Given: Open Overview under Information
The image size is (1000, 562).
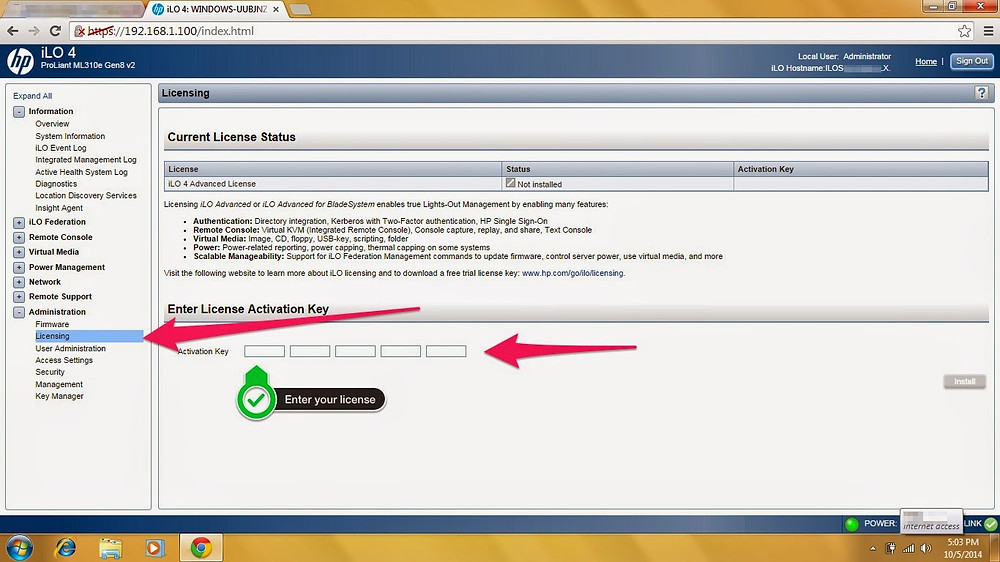Looking at the screenshot, I should [52, 124].
